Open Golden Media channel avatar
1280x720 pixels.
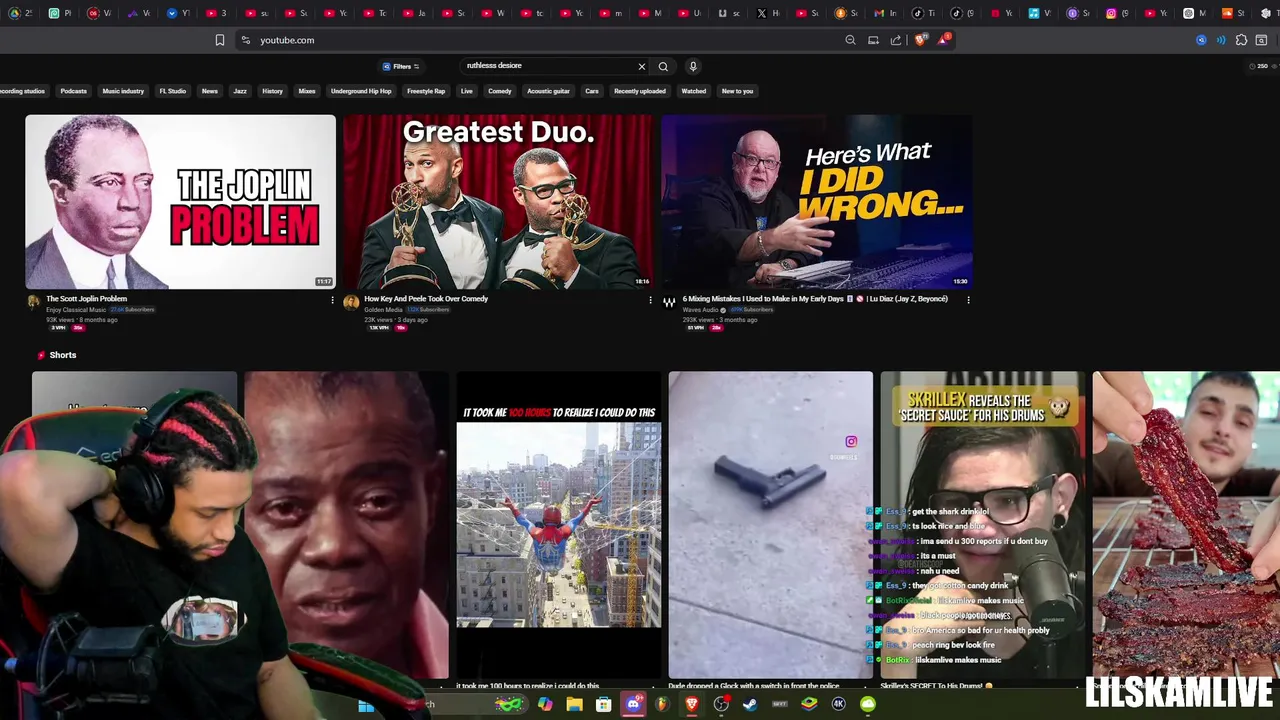(351, 302)
